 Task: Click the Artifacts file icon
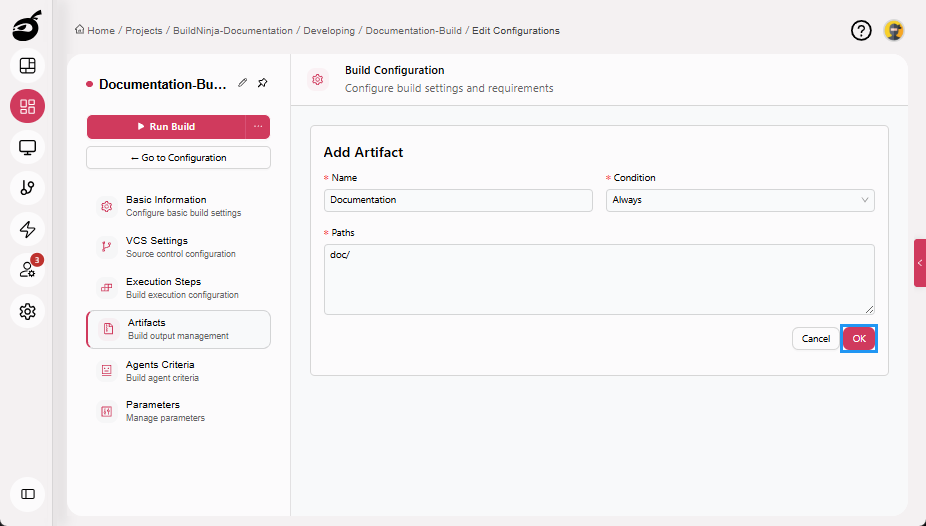click(x=109, y=329)
